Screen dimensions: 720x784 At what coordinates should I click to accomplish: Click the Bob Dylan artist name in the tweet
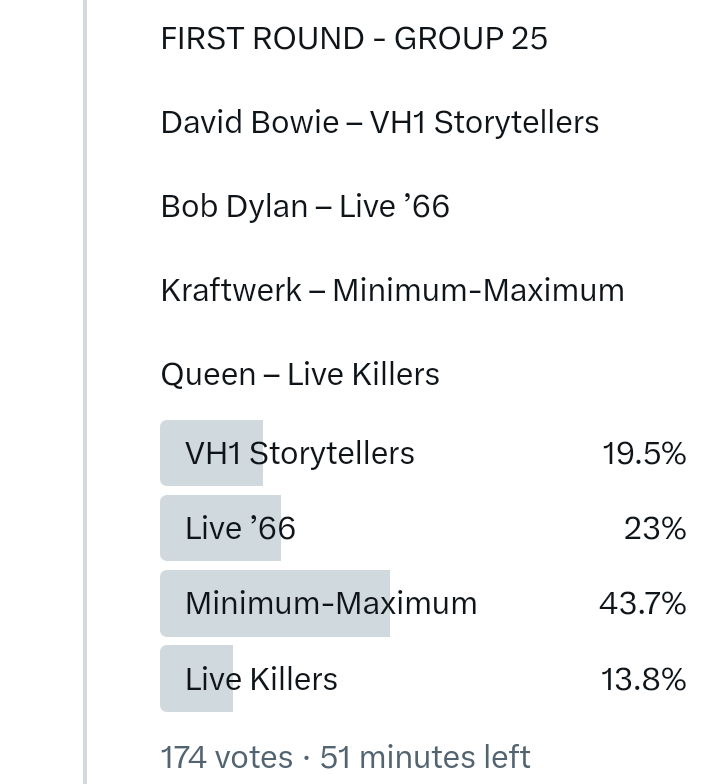pyautogui.click(x=234, y=207)
